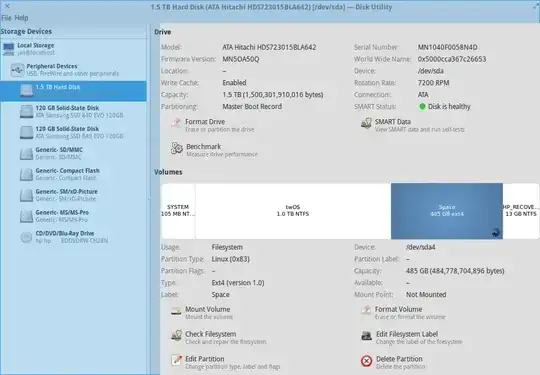Select the 1.5 TB Hard Disk entry label
Screen dimensions: 540x375
[x=58, y=87]
